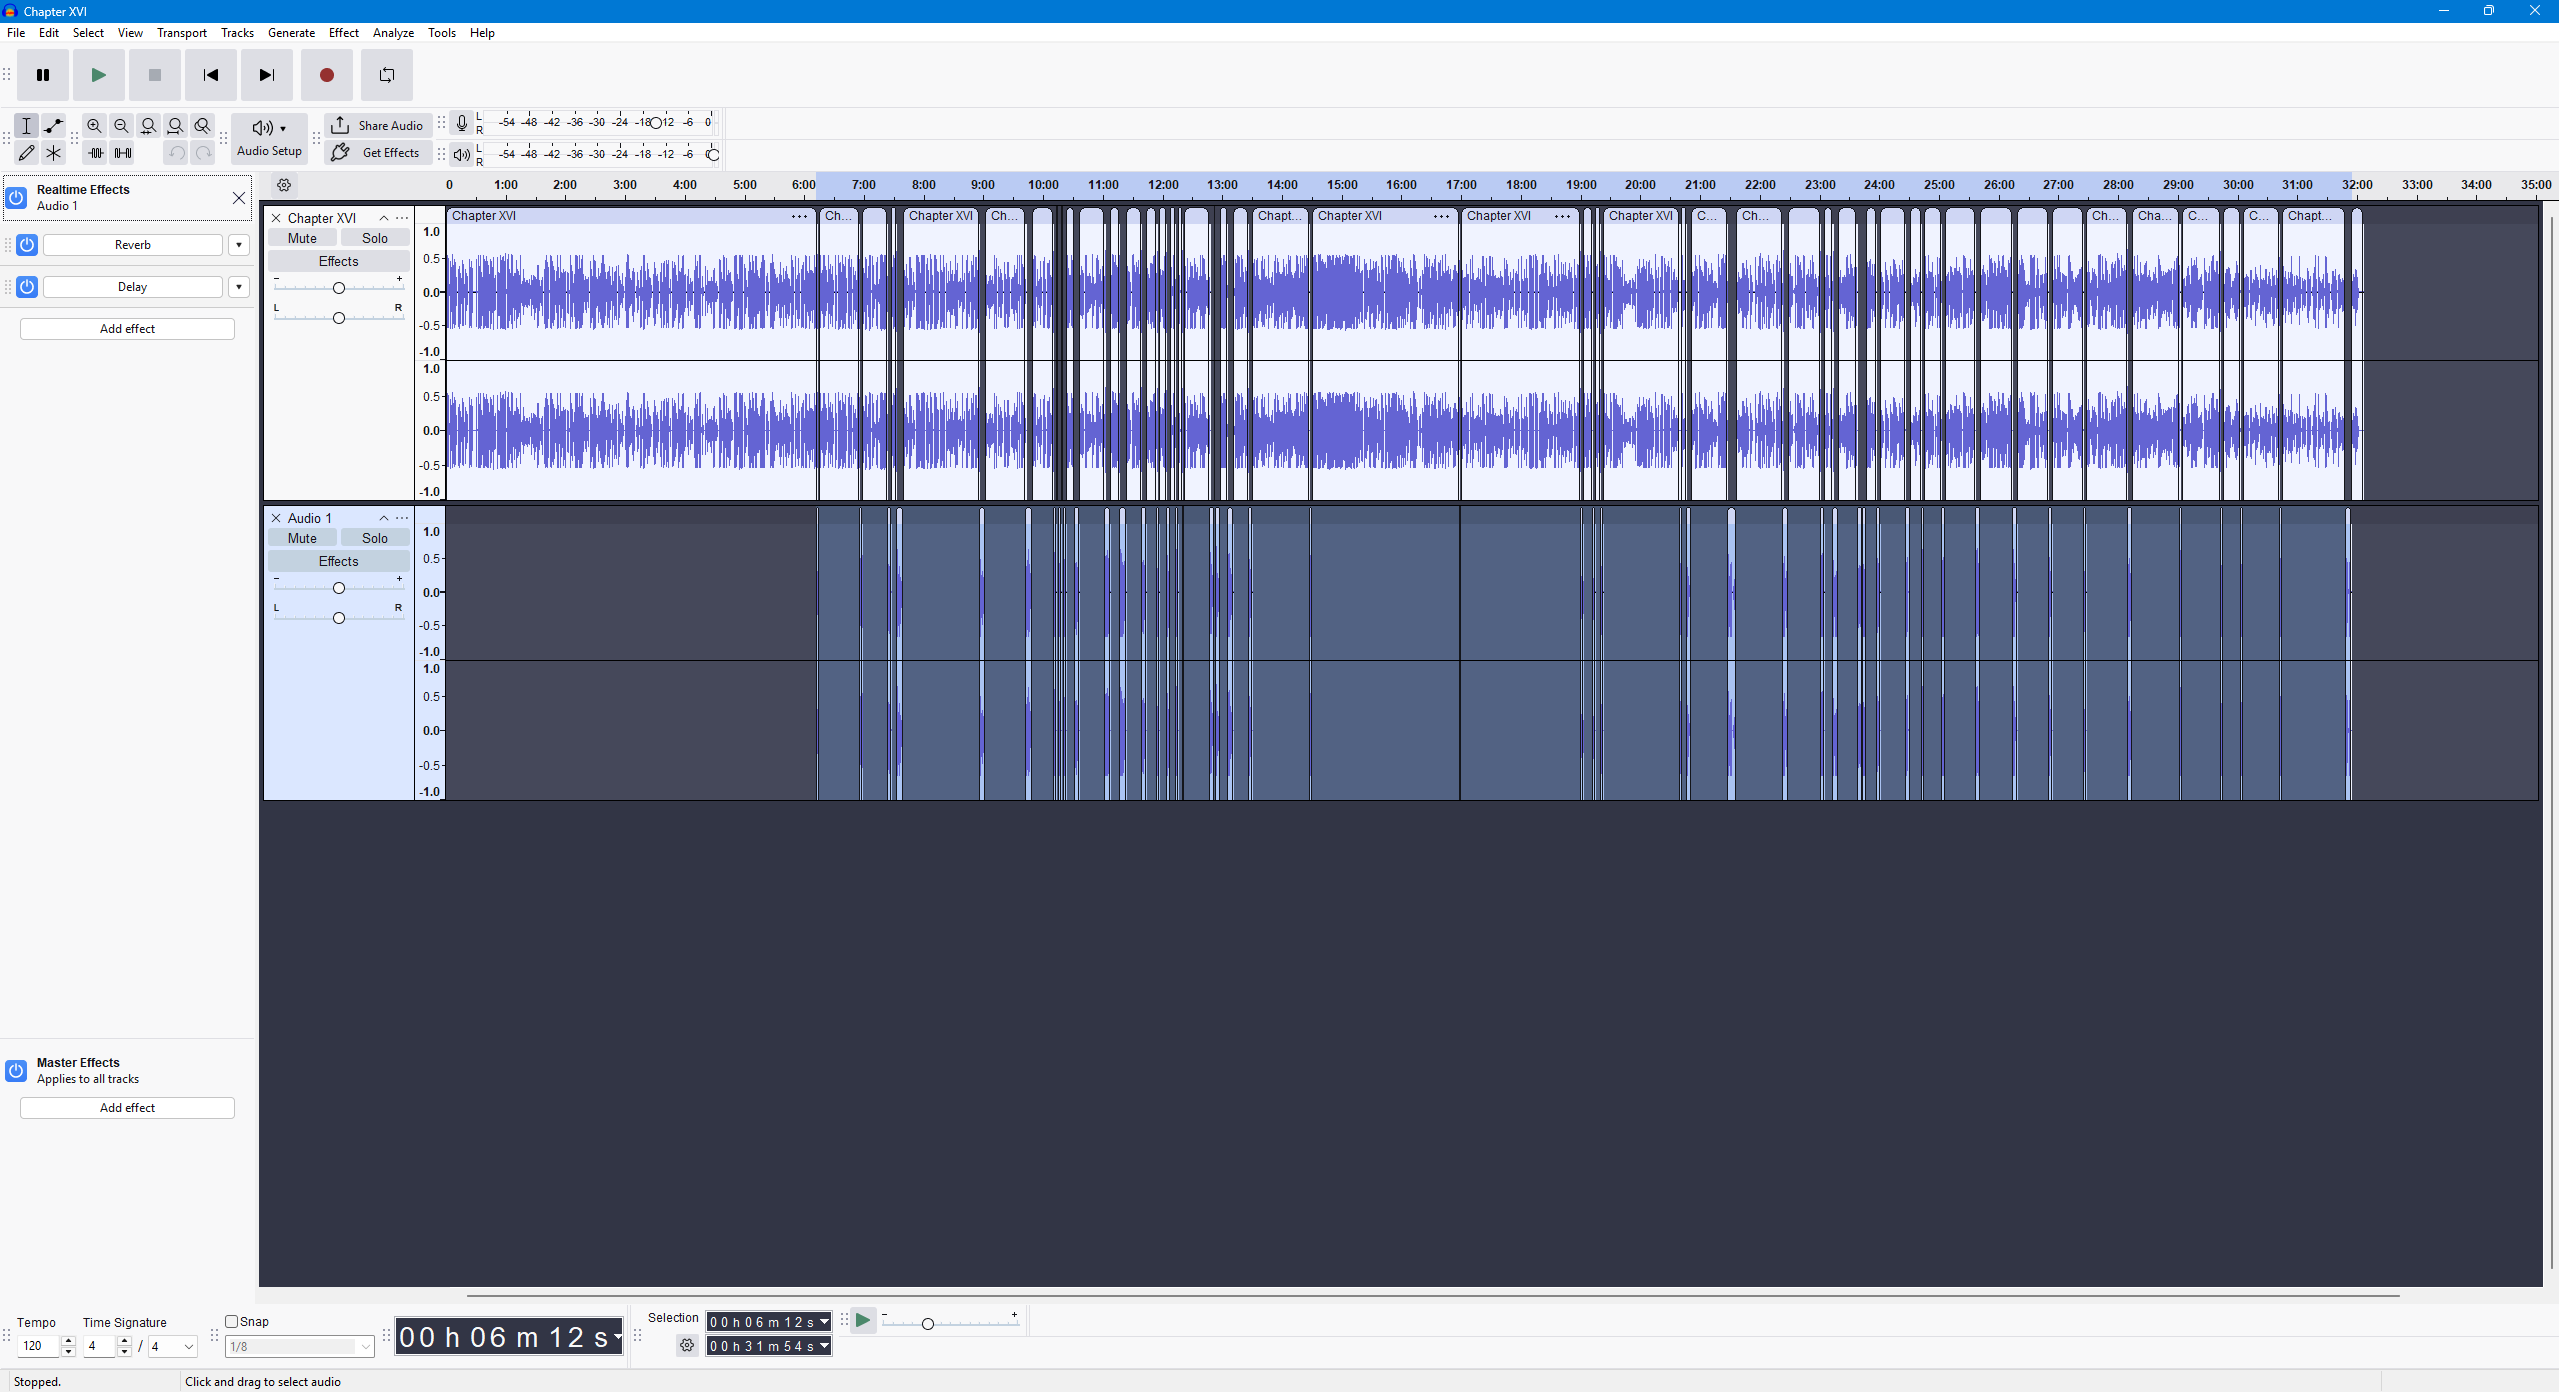Click the Record button
2559x1392 pixels.
coord(326,75)
